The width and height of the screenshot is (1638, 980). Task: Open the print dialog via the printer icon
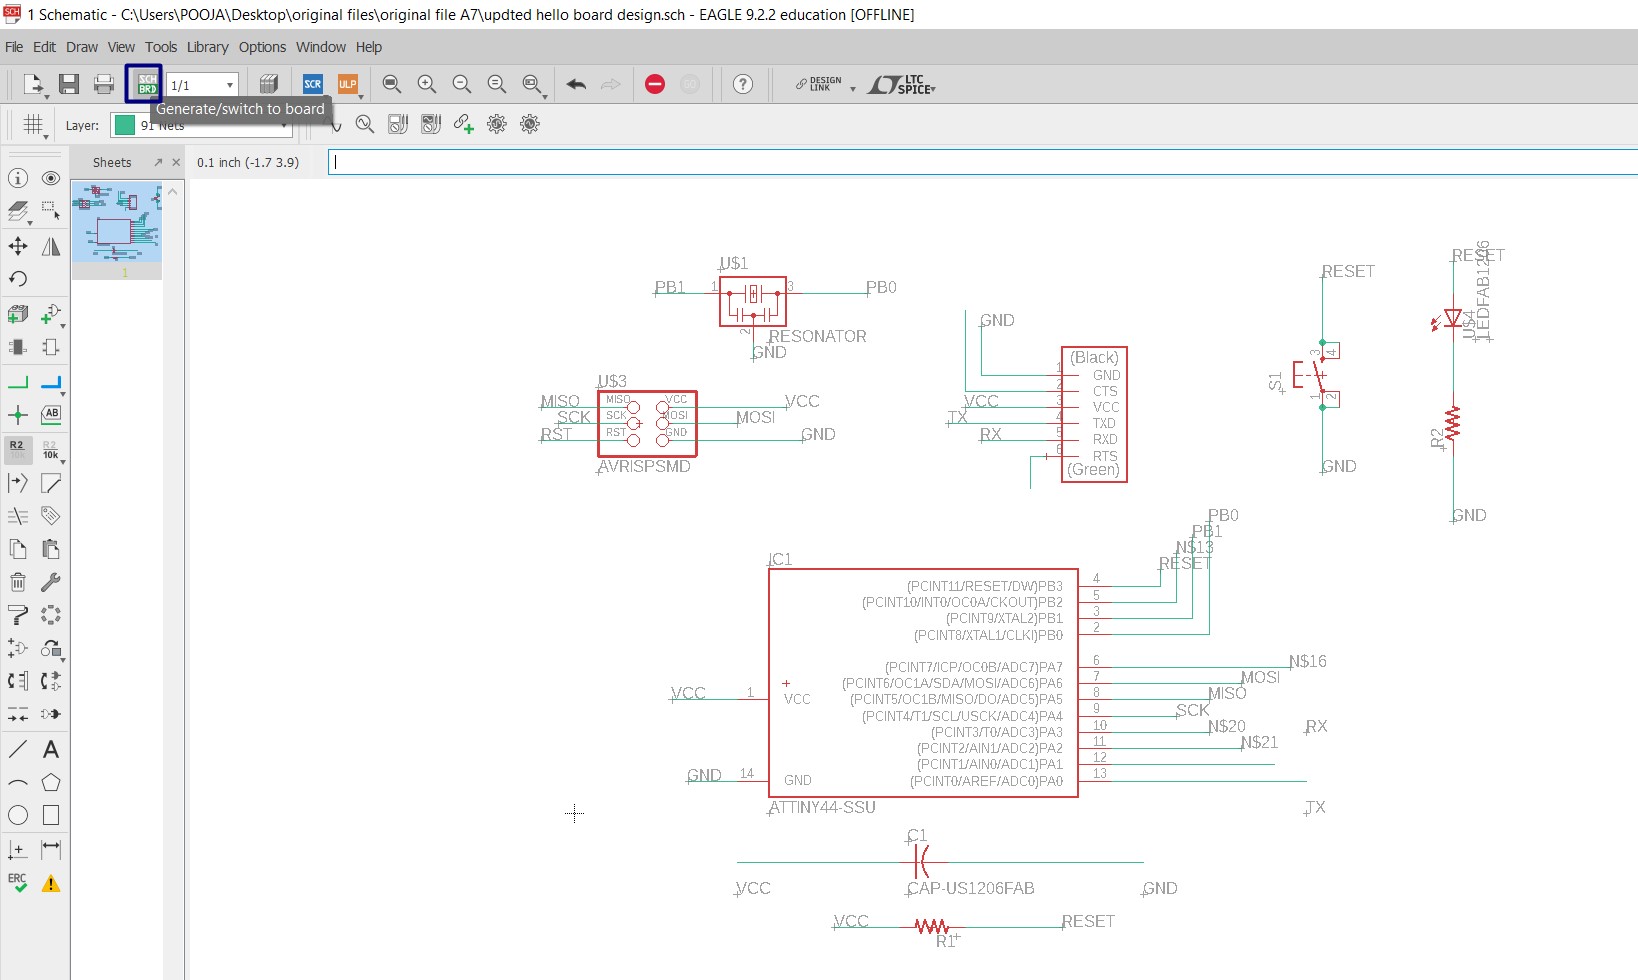click(104, 84)
